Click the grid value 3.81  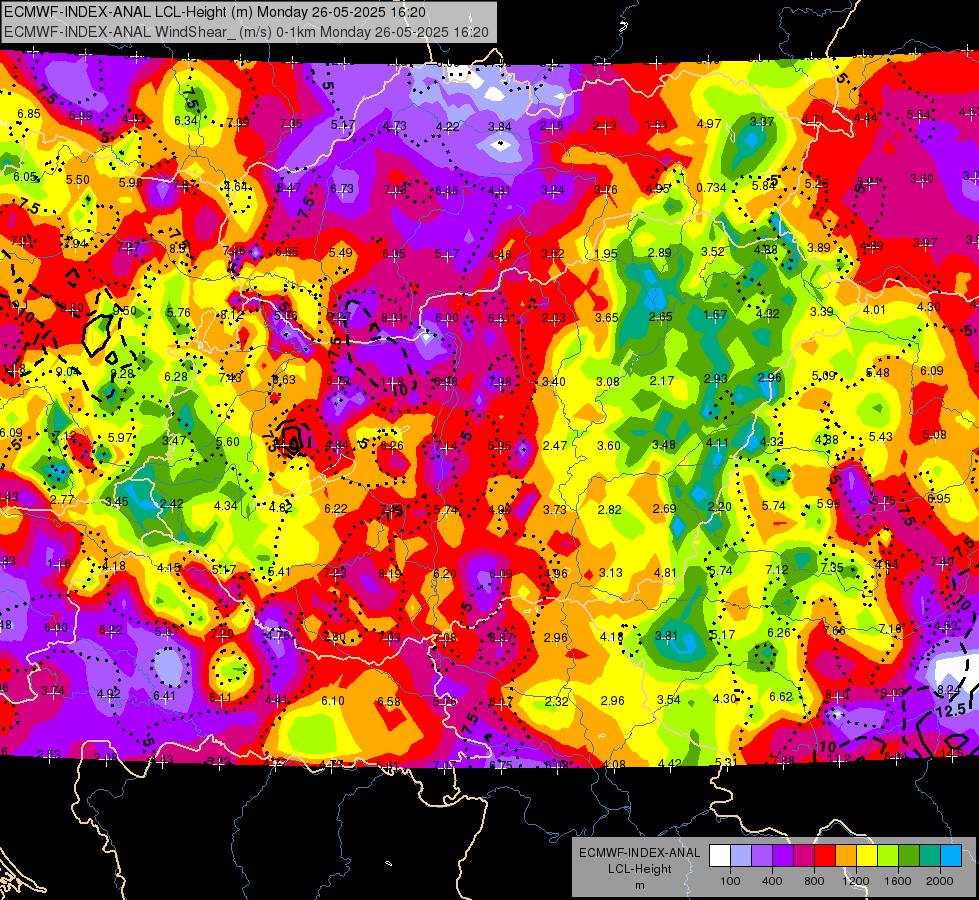[666, 636]
